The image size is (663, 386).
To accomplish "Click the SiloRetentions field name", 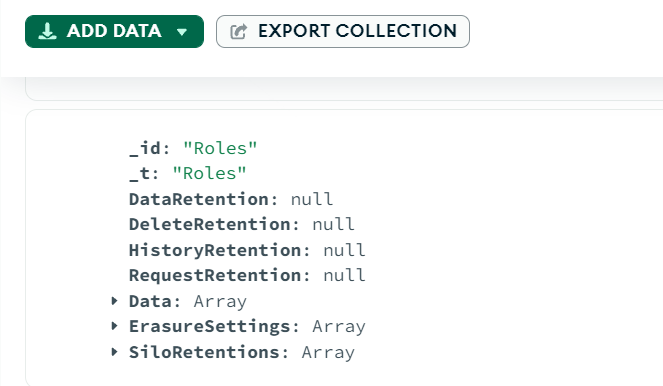I will point(204,352).
